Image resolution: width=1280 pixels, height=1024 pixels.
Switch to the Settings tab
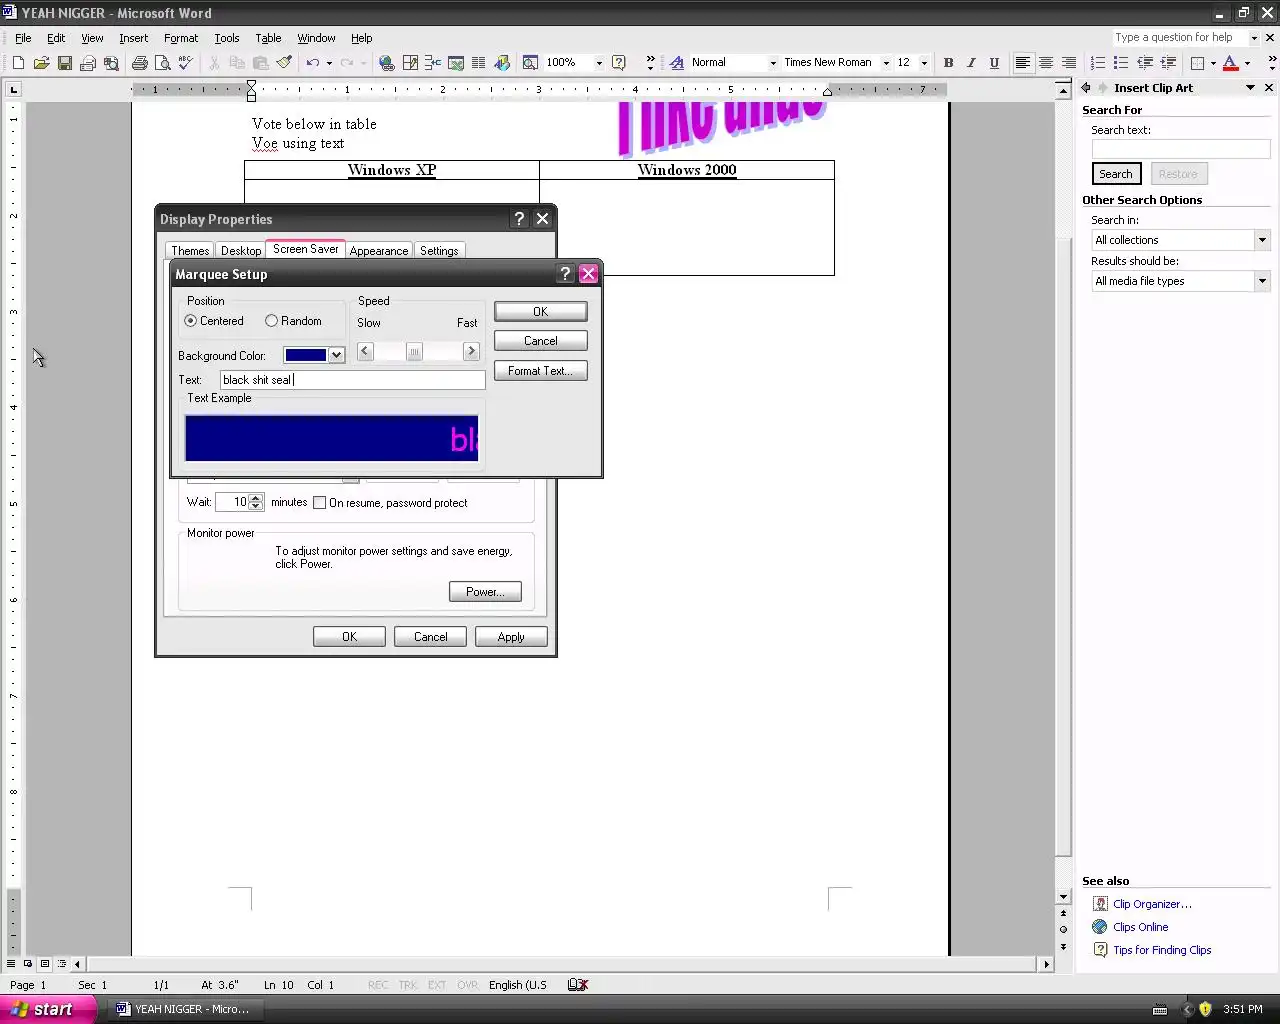pyautogui.click(x=439, y=251)
